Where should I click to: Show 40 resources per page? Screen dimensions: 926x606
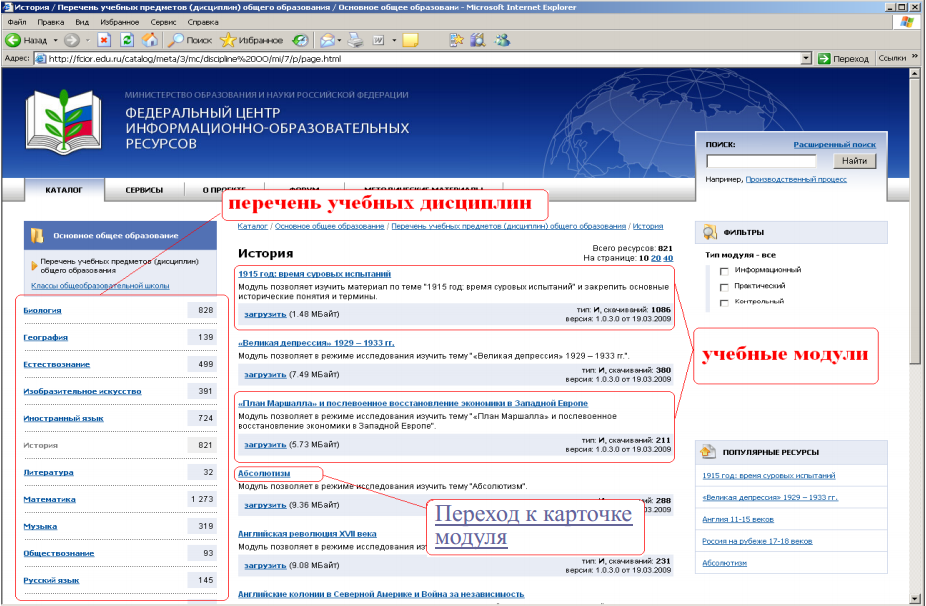click(x=668, y=258)
